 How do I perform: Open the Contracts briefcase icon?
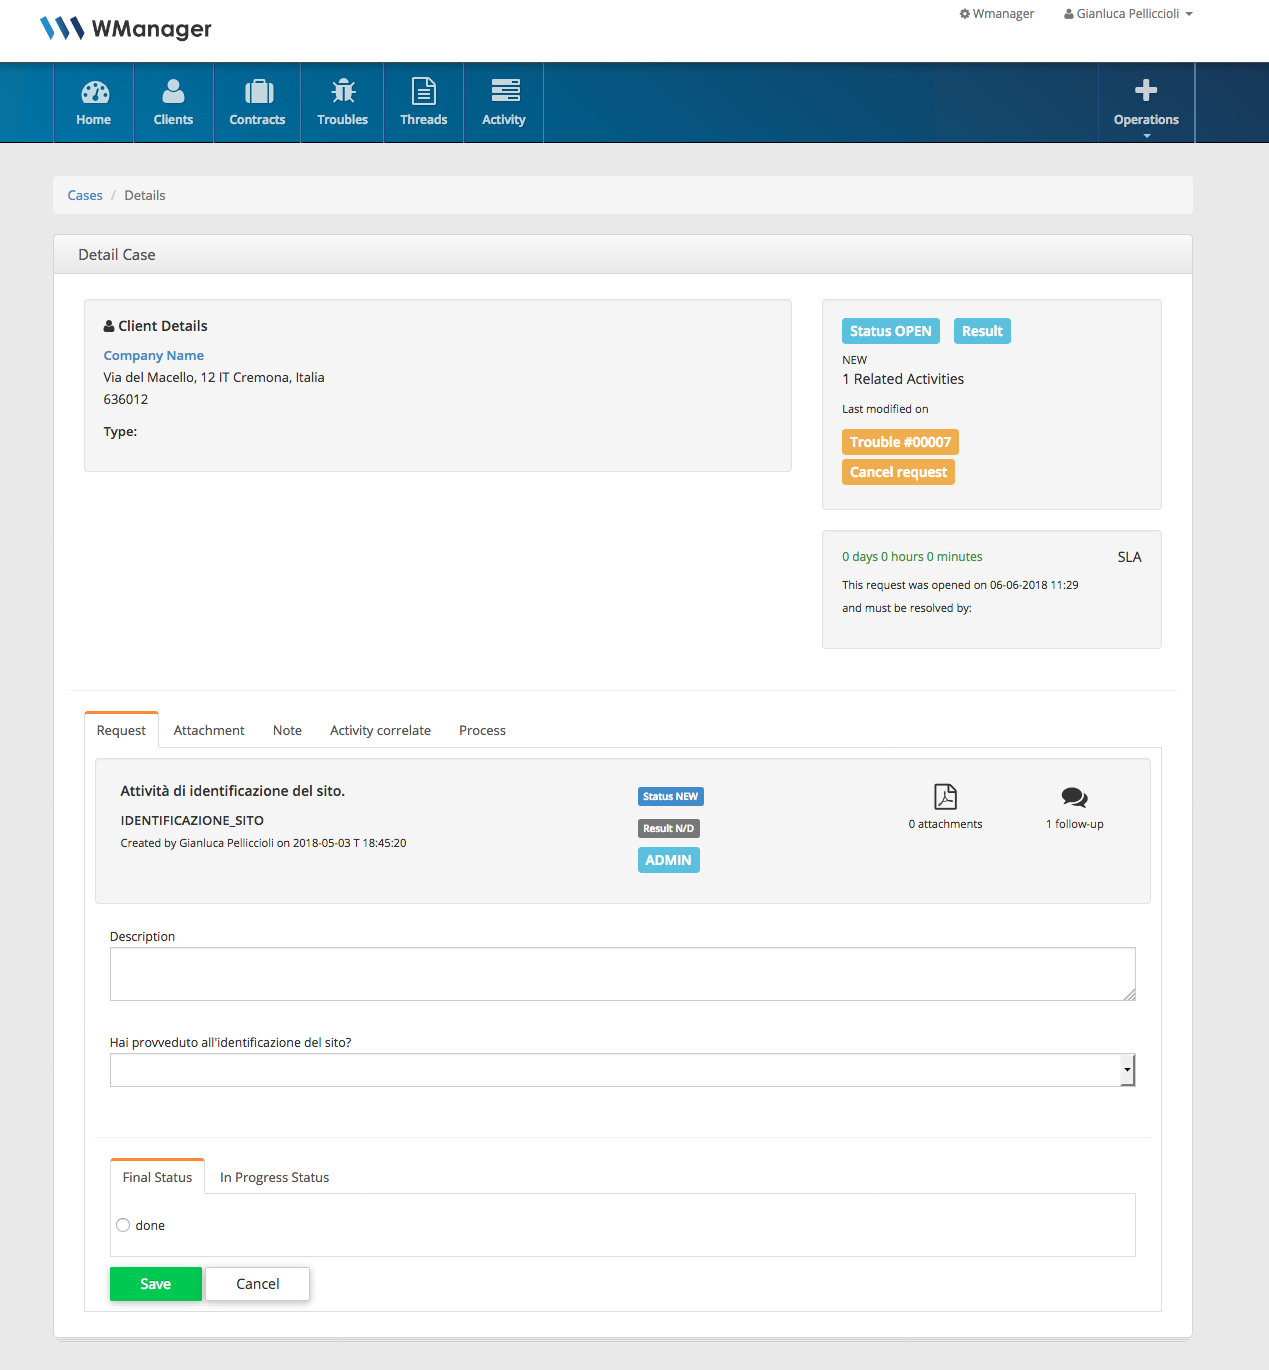(258, 93)
